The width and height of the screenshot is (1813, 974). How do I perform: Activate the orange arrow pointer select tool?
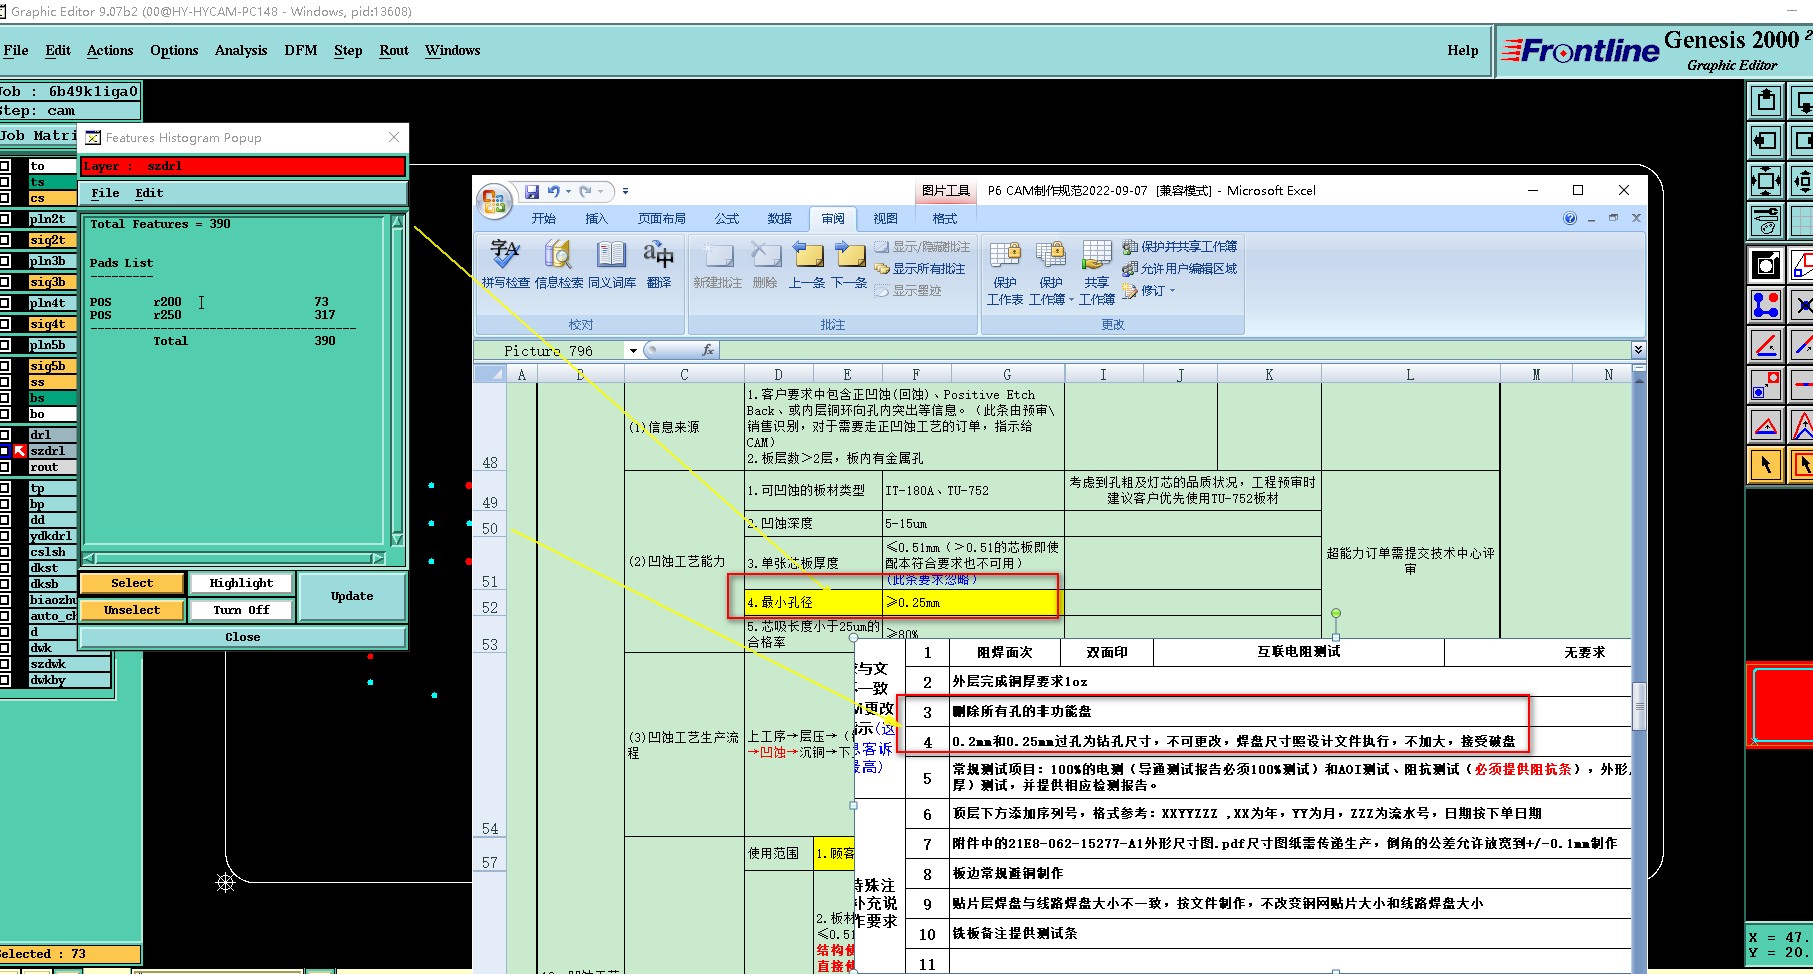1766,465
